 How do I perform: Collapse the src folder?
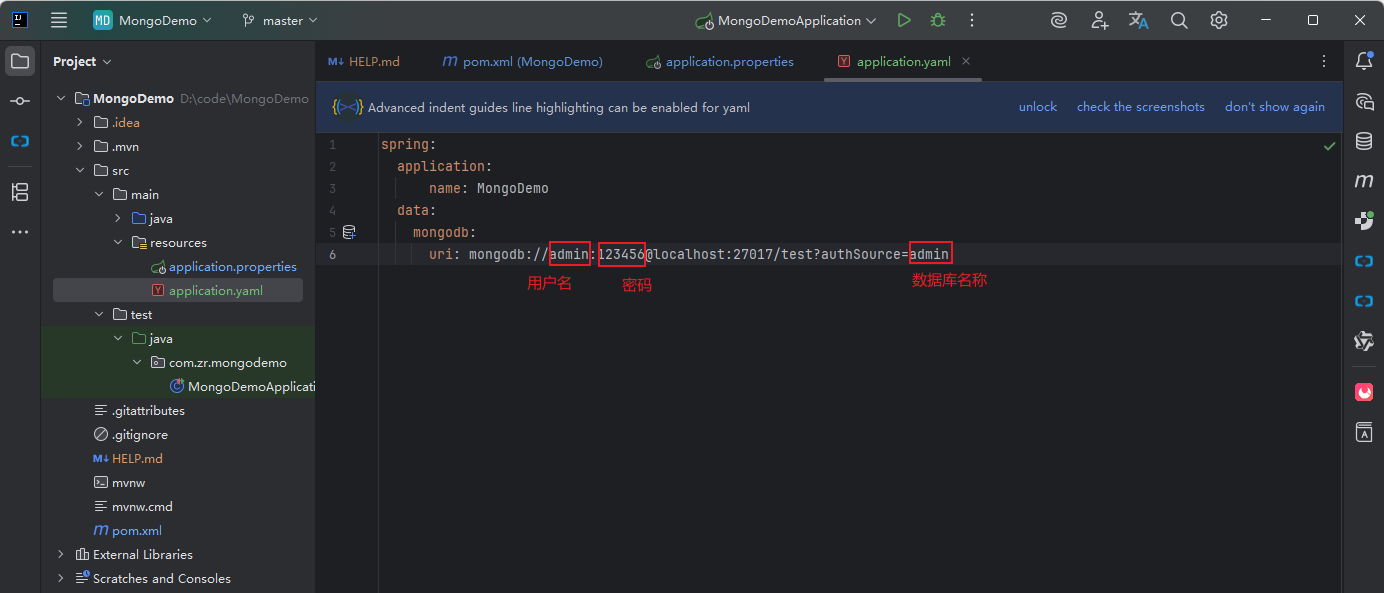coord(79,170)
